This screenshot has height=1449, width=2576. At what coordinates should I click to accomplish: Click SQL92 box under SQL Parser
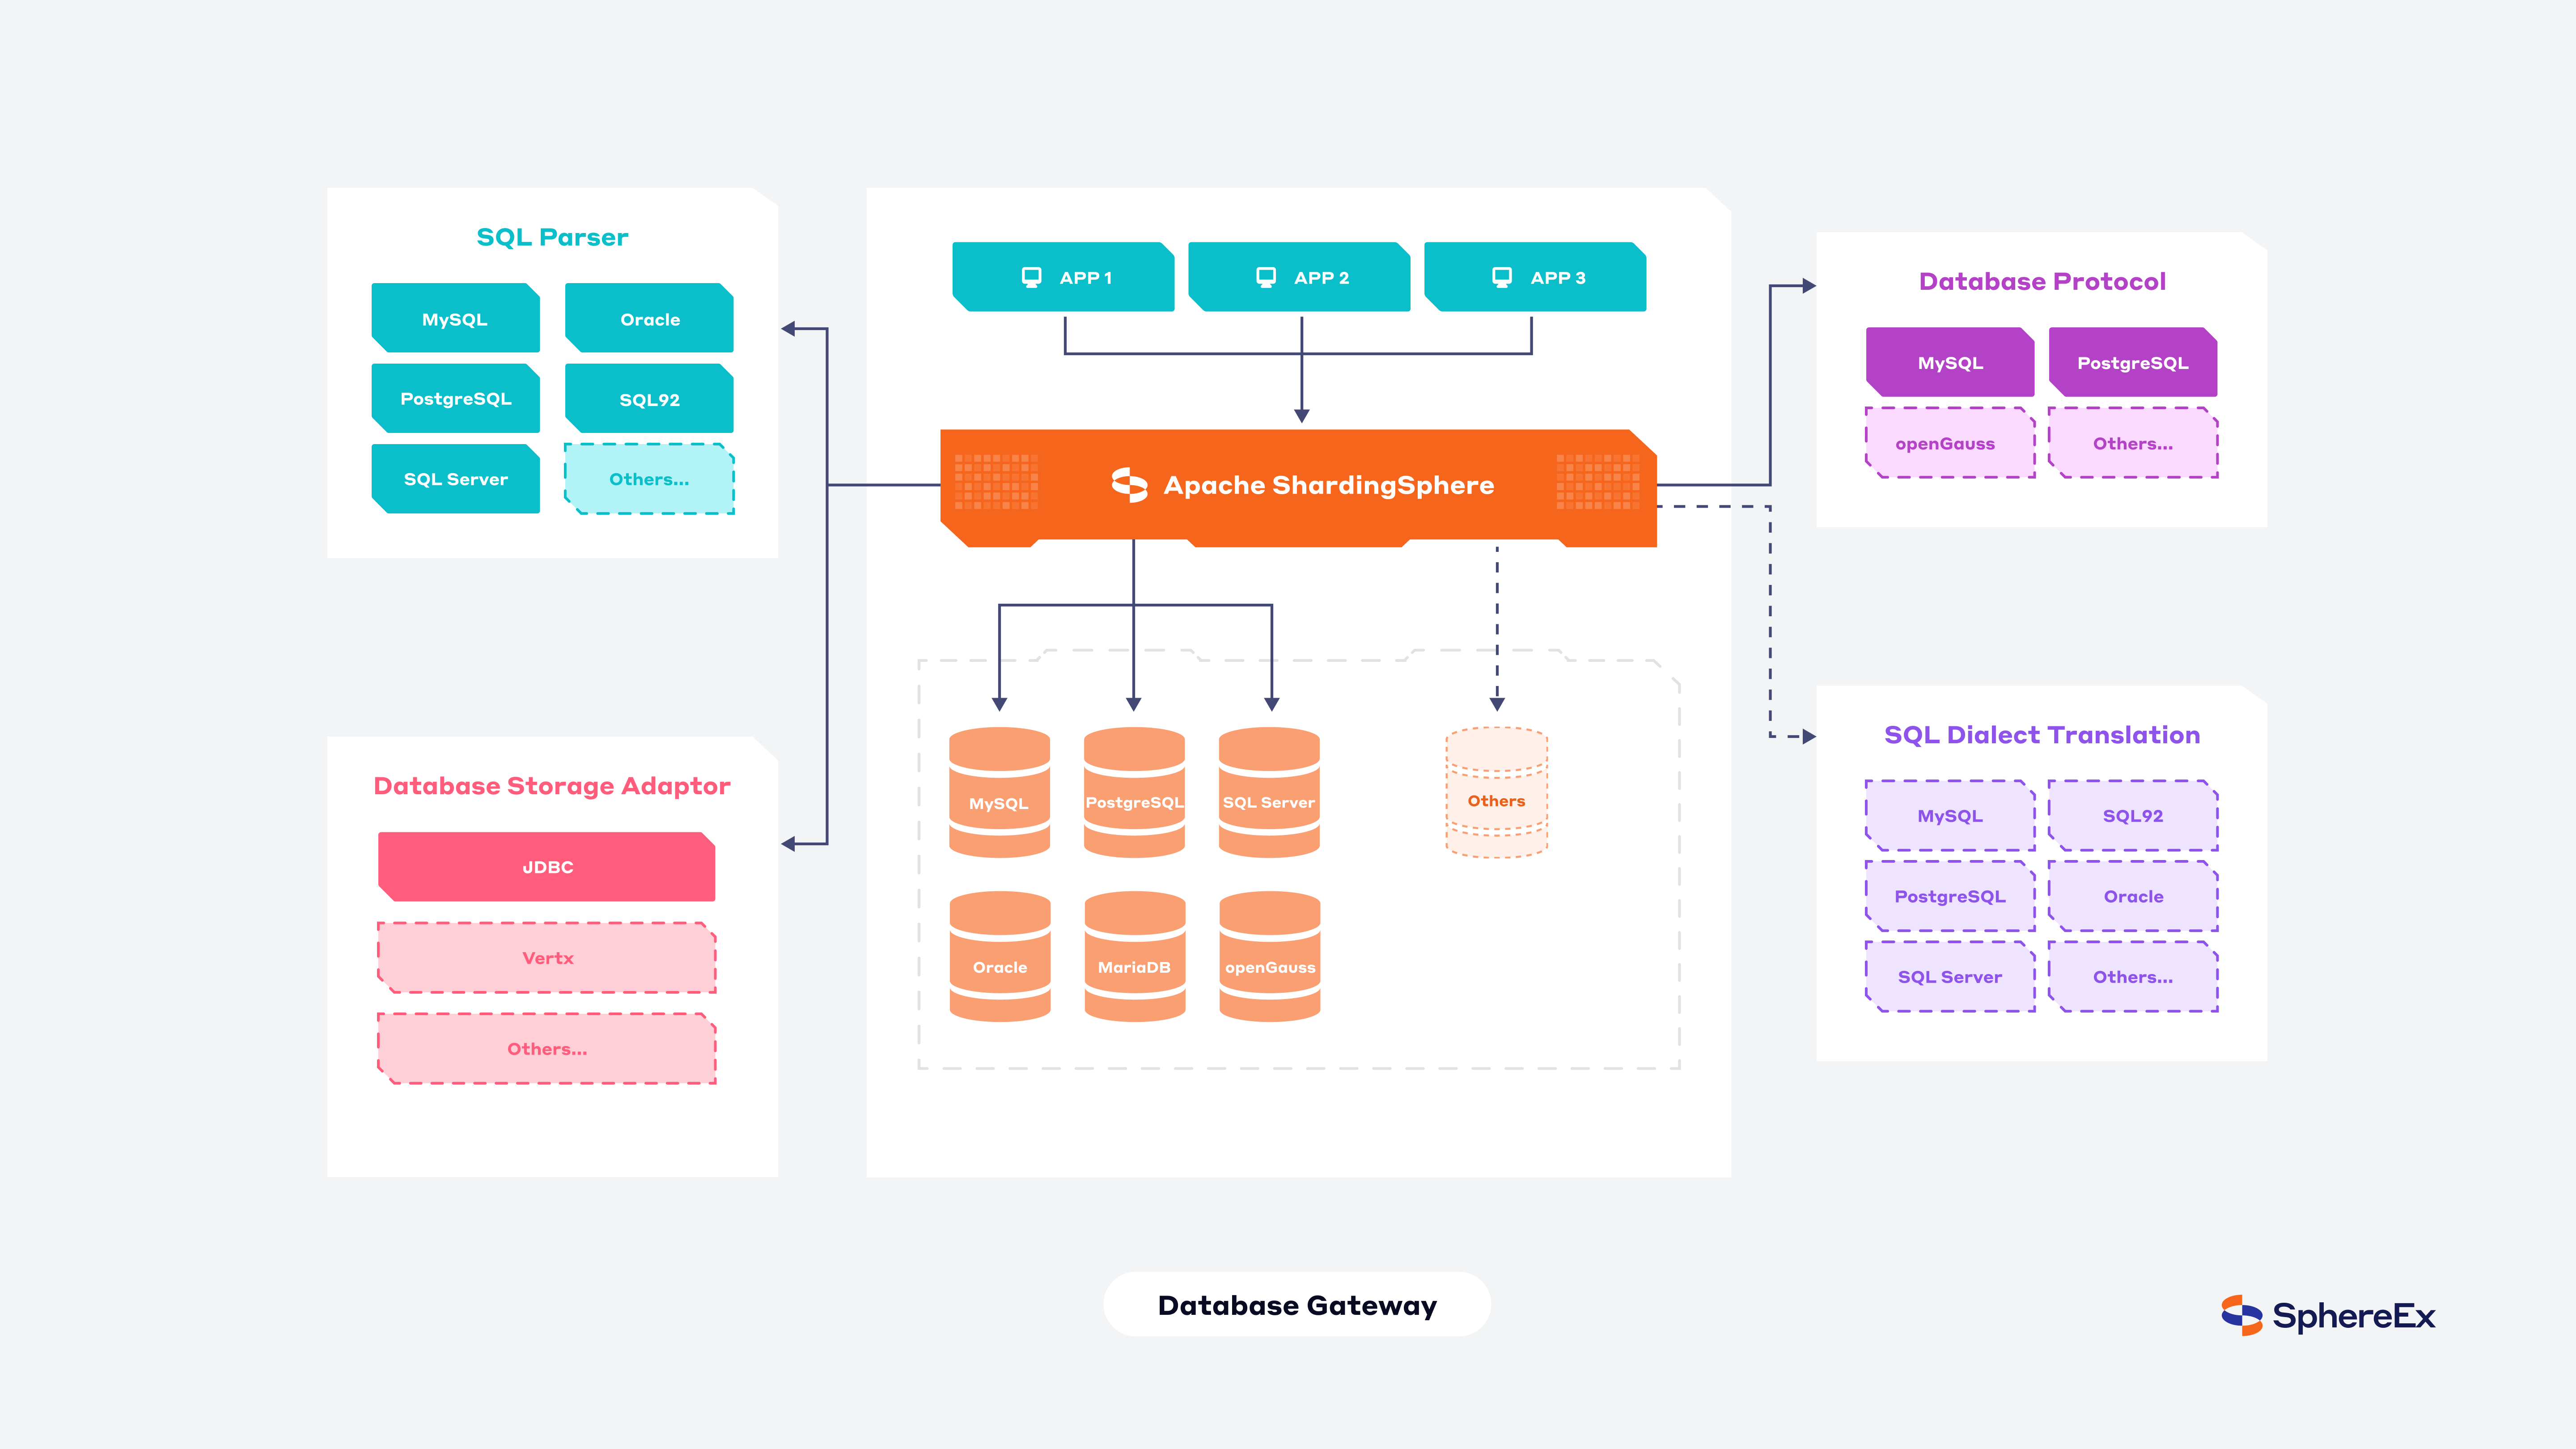click(x=649, y=398)
